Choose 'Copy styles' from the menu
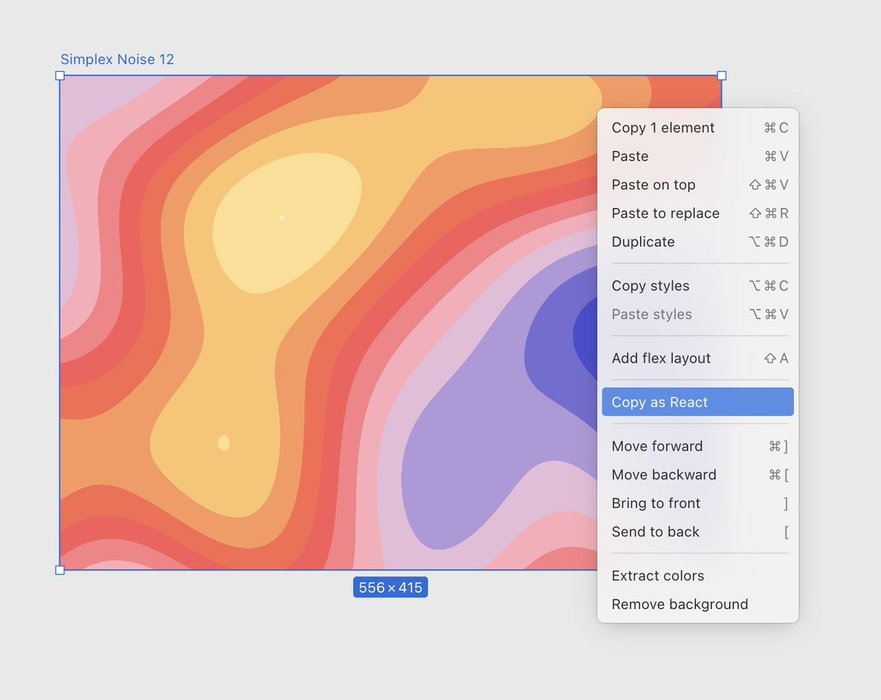 coord(650,286)
